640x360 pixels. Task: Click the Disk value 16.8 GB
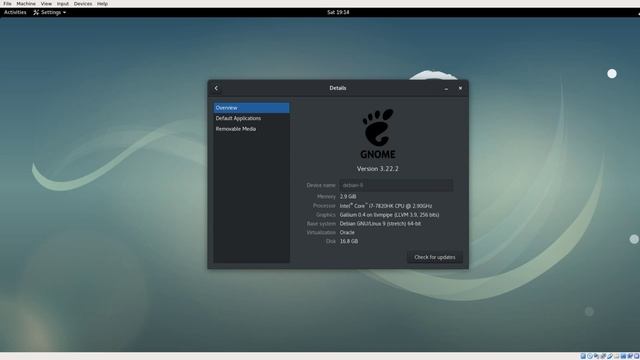pos(349,241)
